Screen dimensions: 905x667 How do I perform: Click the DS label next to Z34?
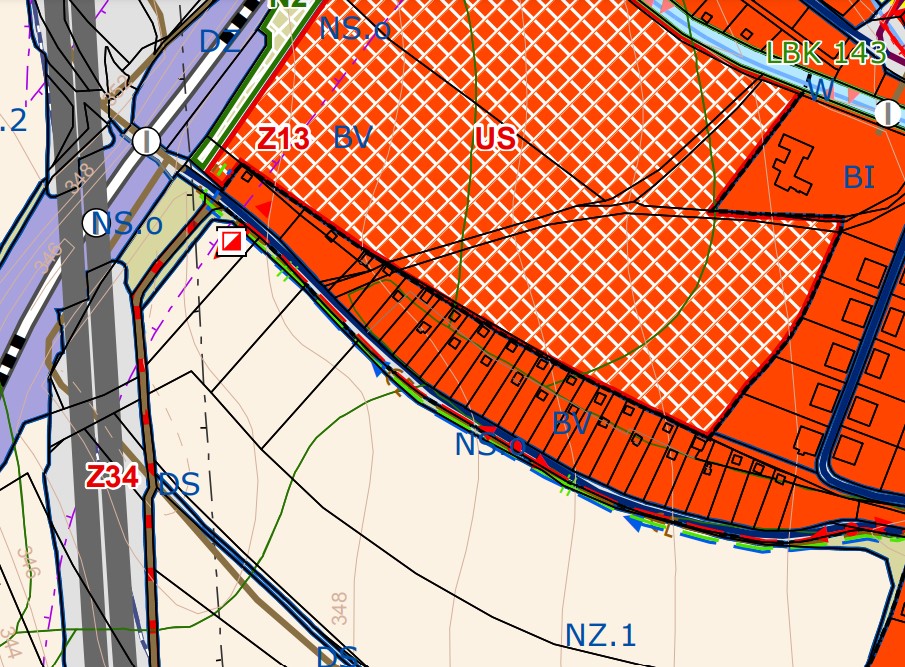tap(179, 486)
